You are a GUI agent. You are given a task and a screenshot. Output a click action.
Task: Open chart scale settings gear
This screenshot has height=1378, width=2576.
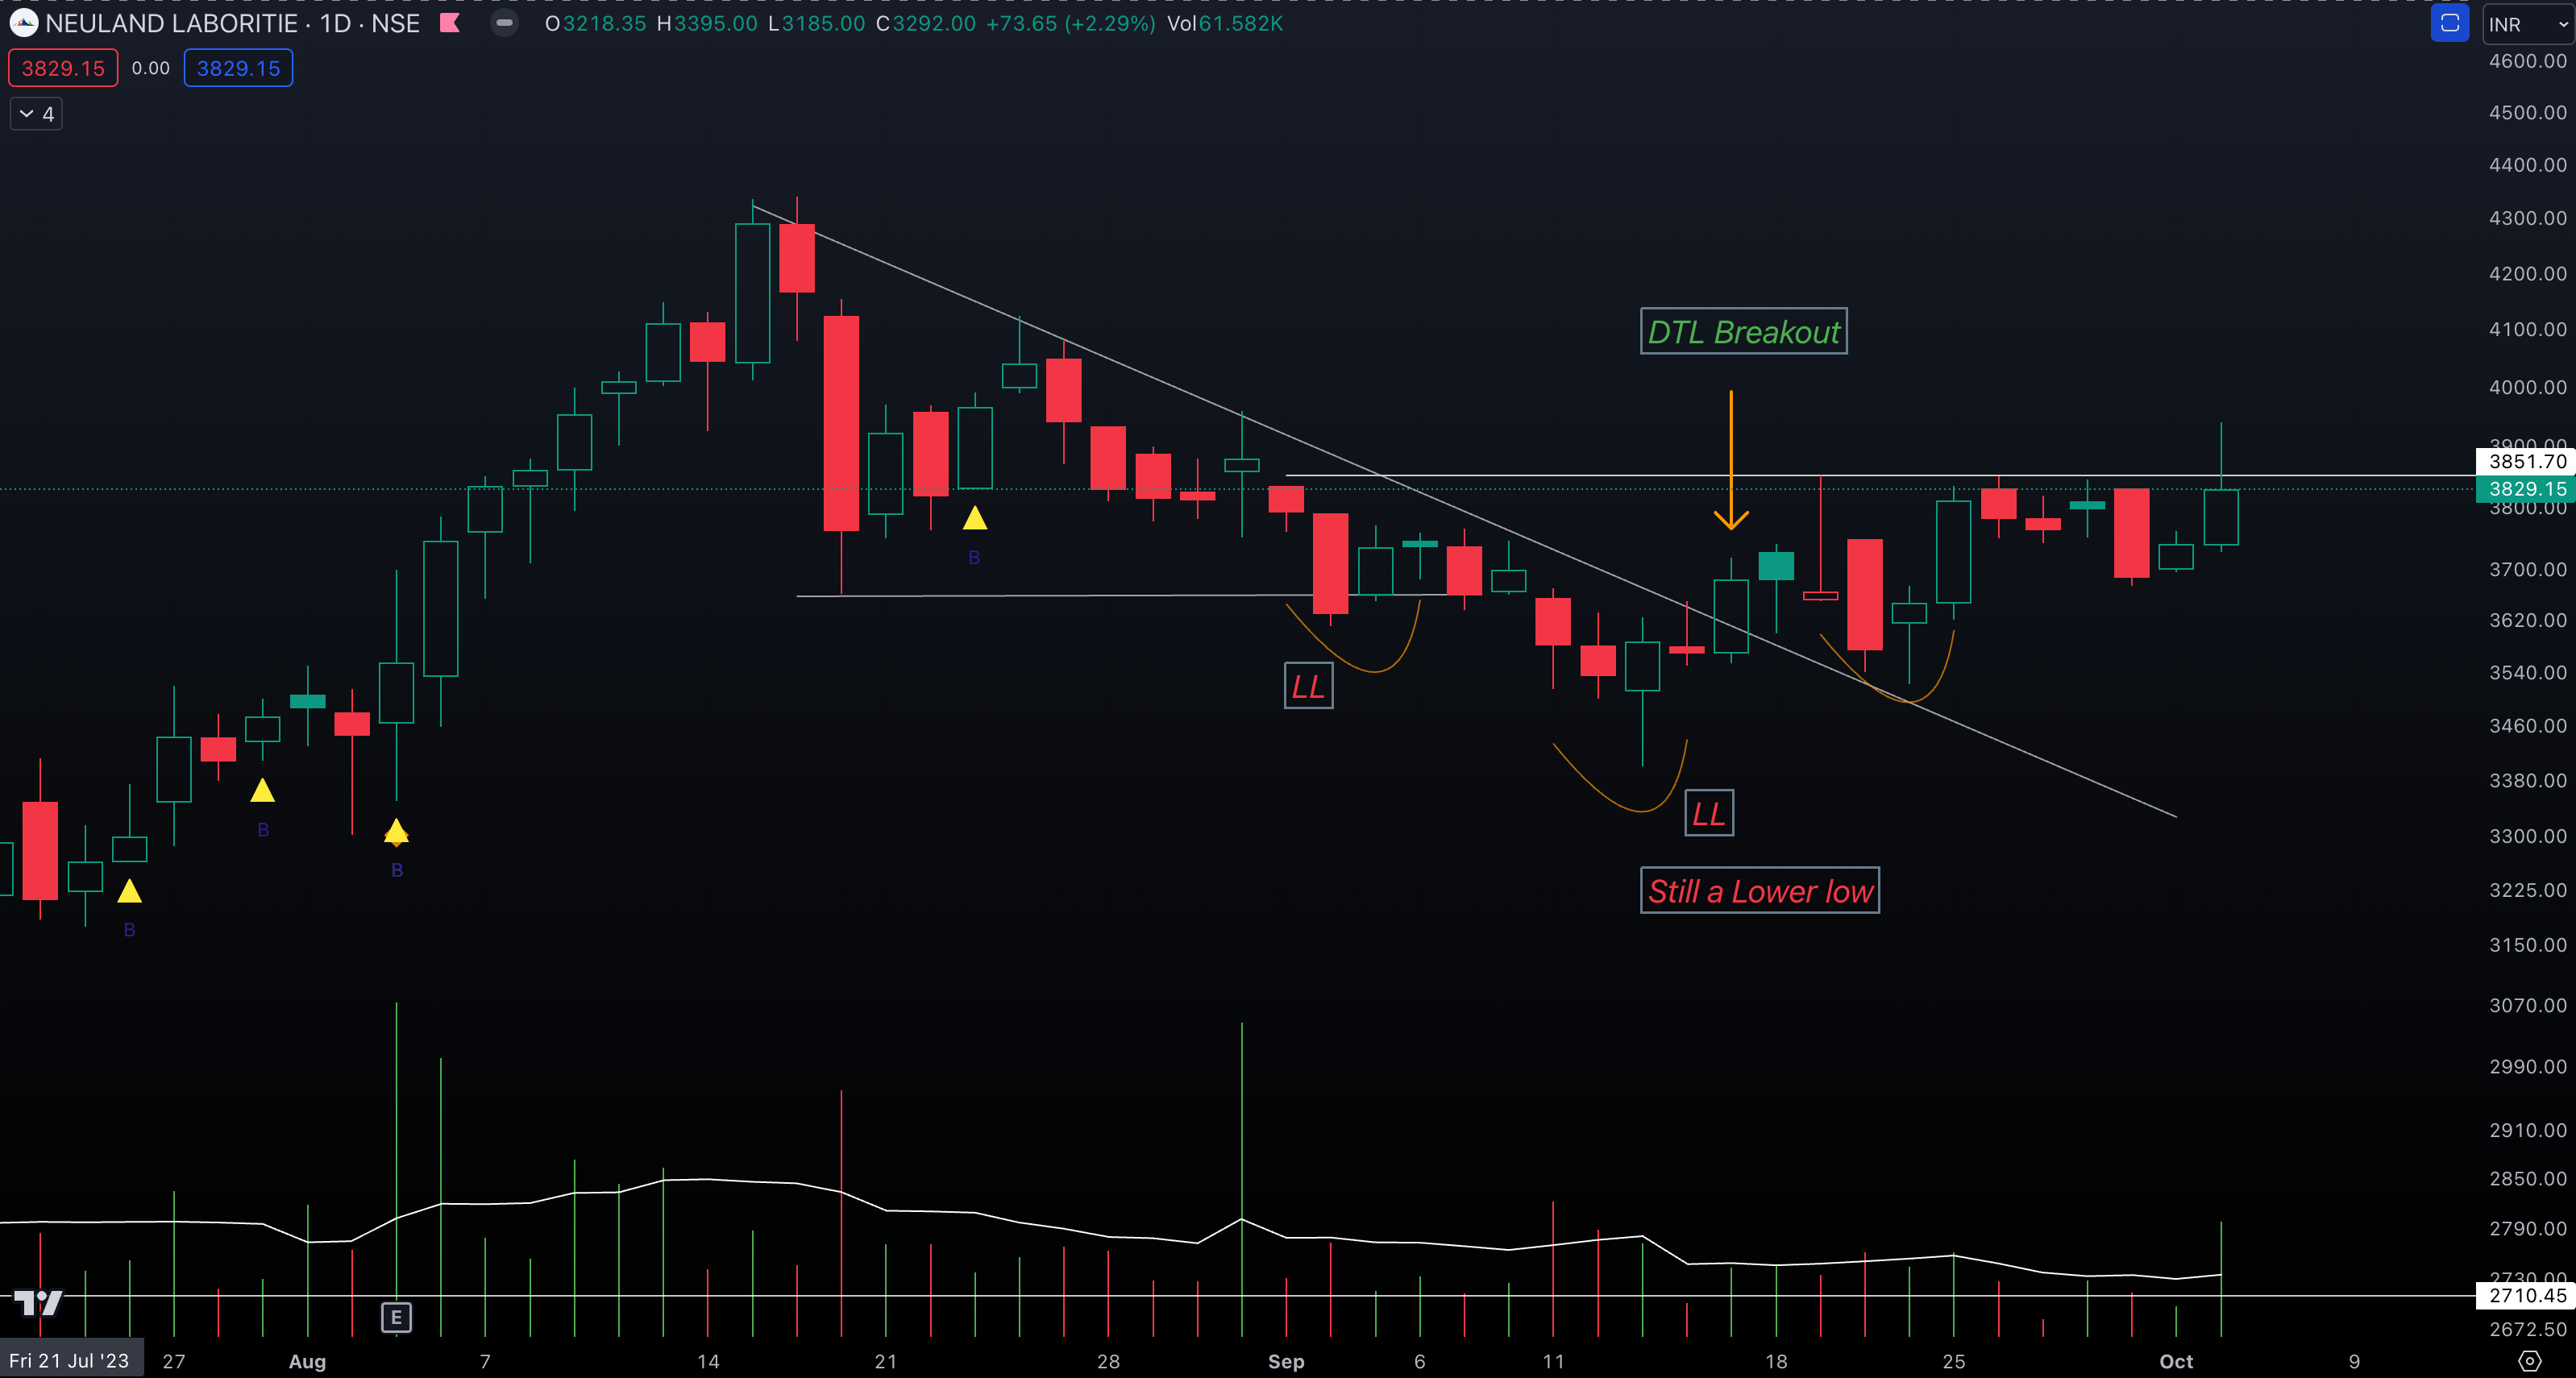[x=2529, y=1361]
